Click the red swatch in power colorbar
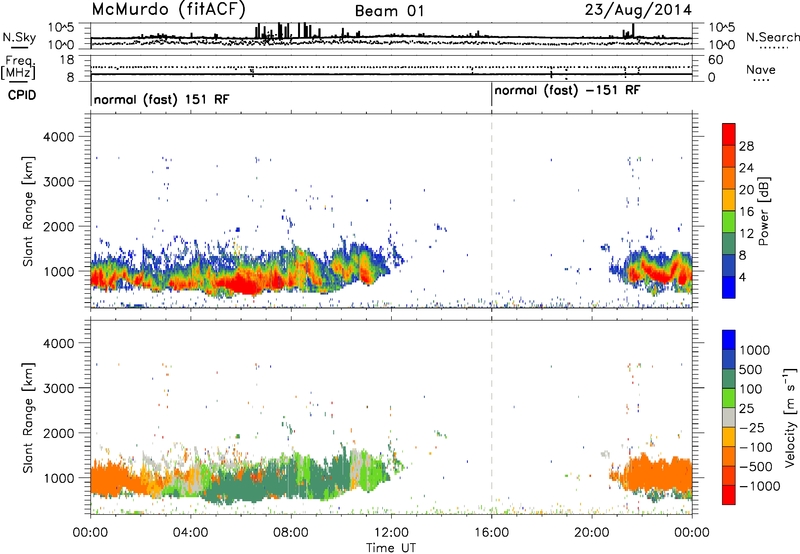 tap(729, 134)
